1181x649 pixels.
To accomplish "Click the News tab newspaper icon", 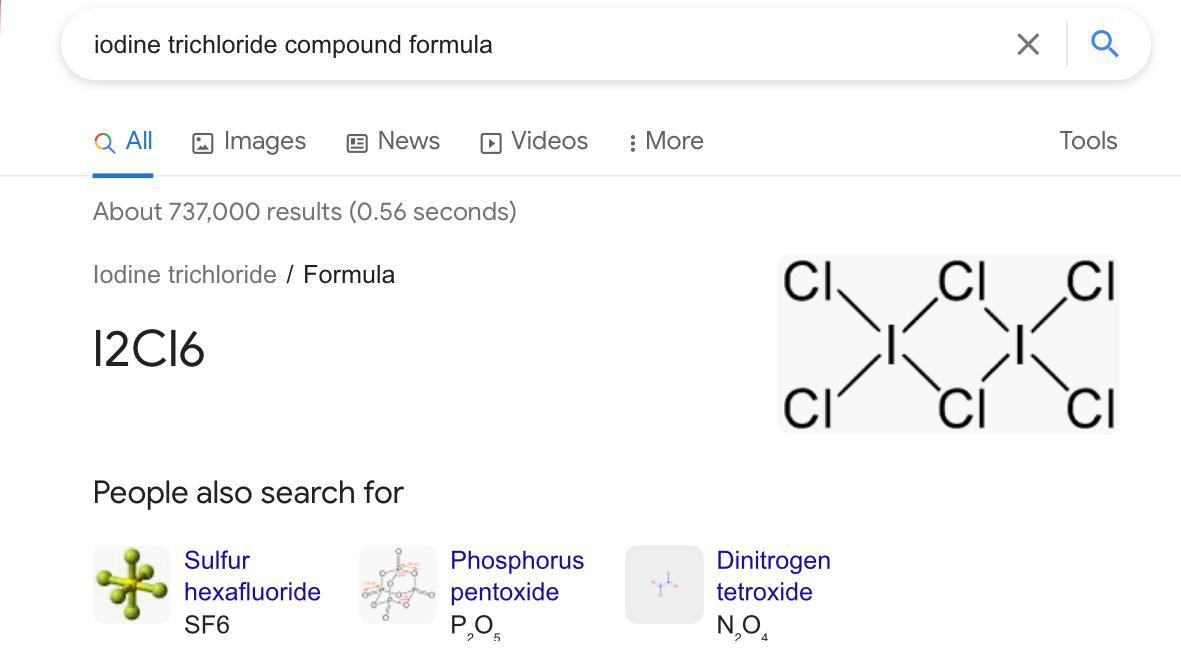I will point(357,143).
